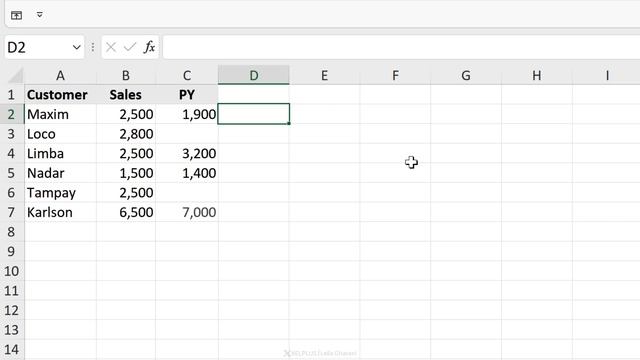This screenshot has height=360, width=640.
Task: Select column G header
Action: point(466,76)
